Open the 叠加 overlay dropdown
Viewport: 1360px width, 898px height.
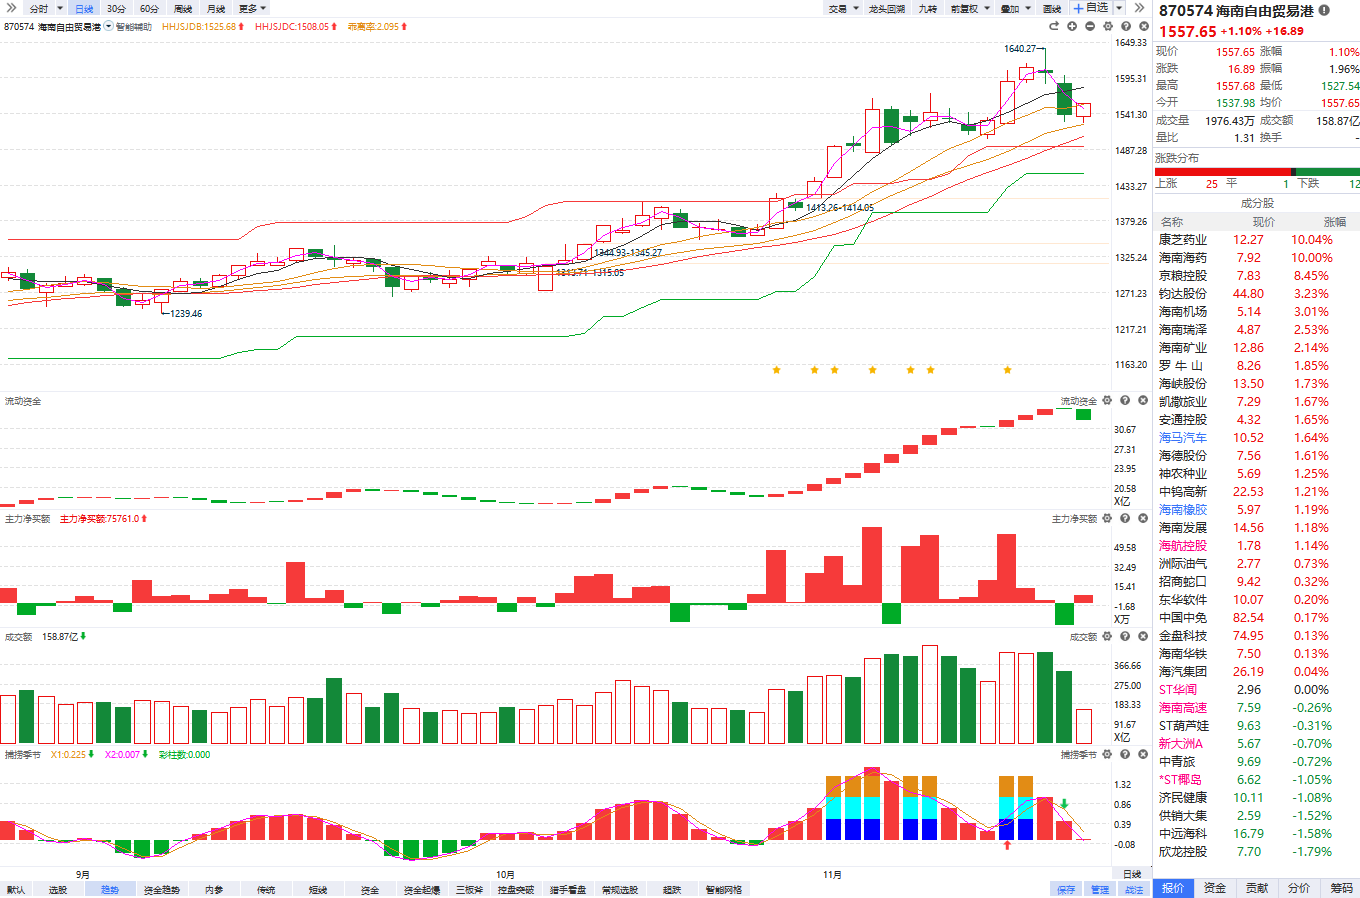pyautogui.click(x=1015, y=8)
